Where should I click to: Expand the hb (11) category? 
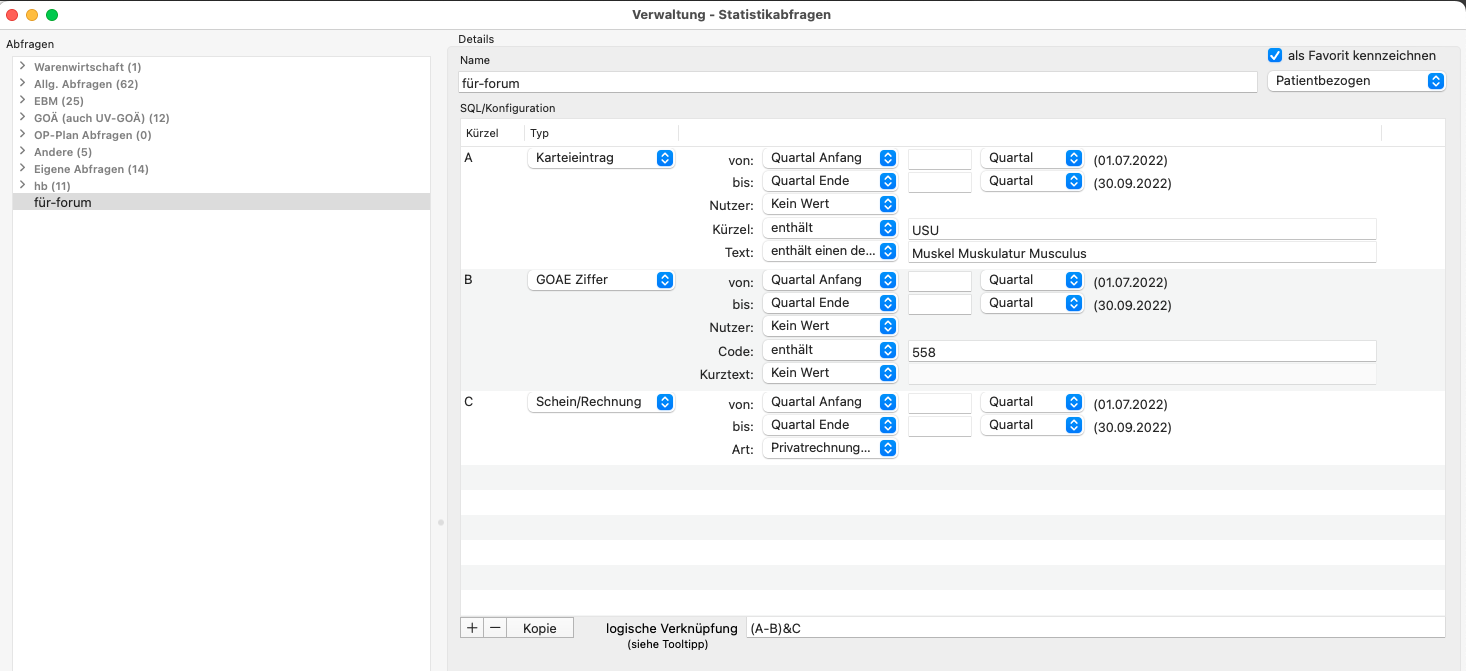click(22, 185)
